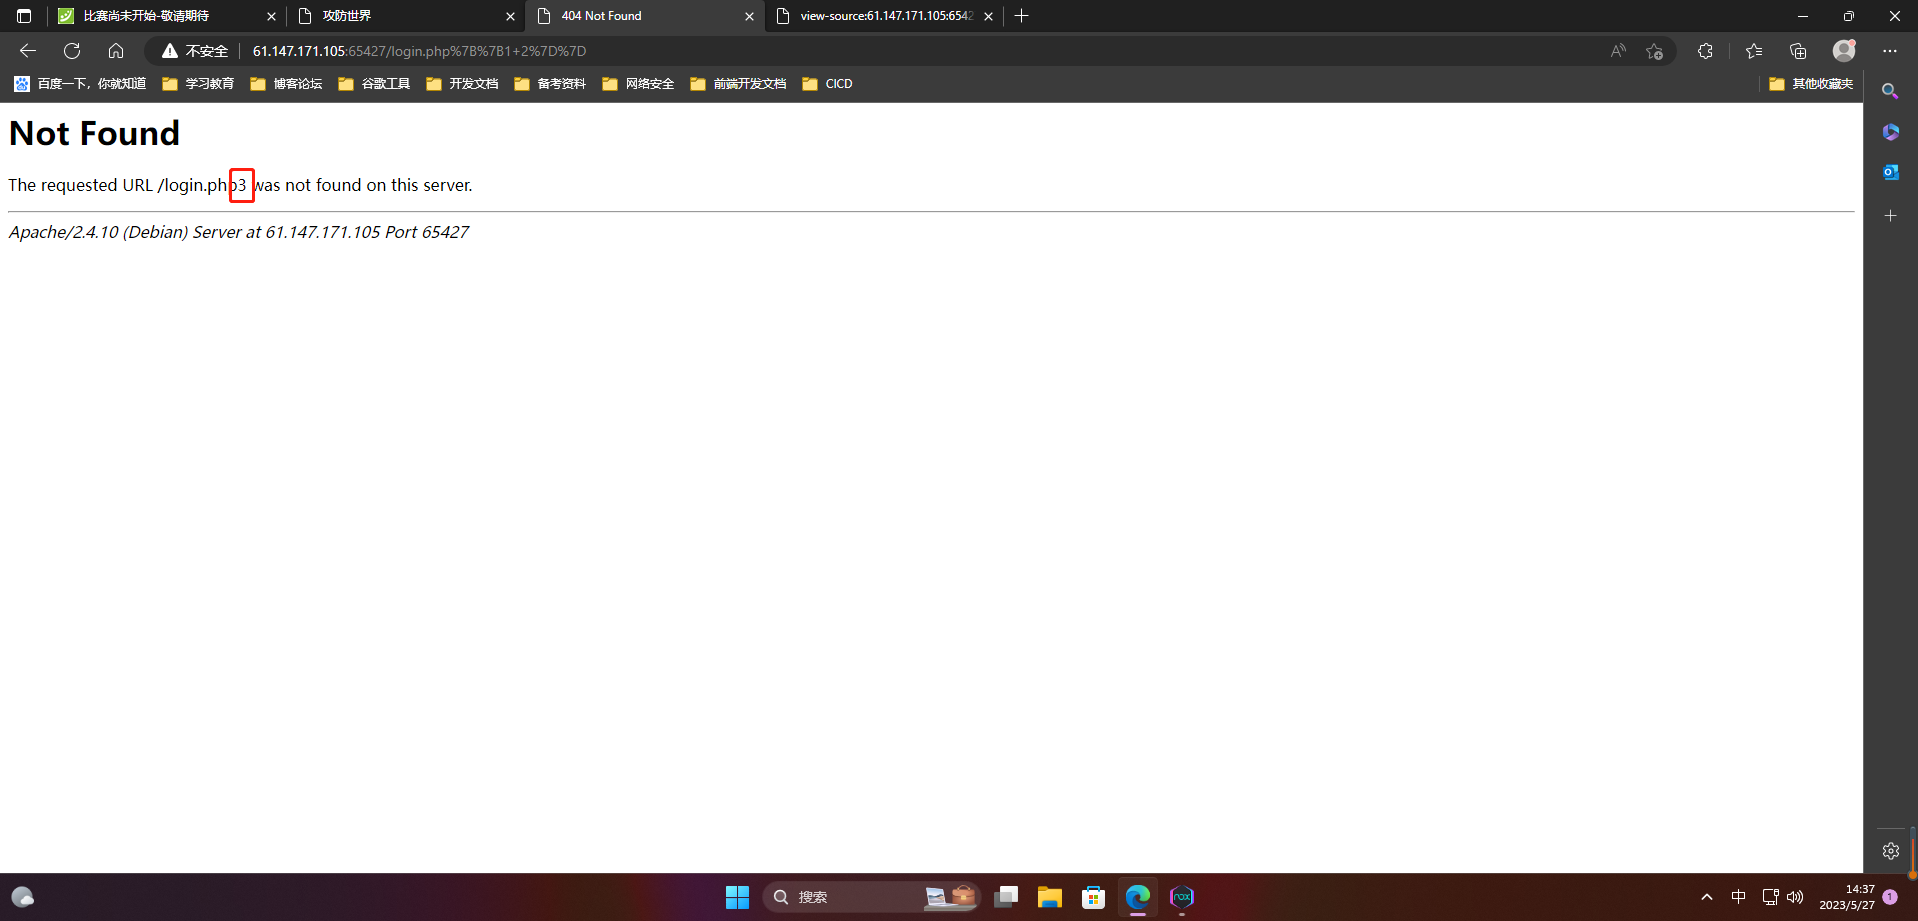Image resolution: width=1918 pixels, height=921 pixels.
Task: Open the browser's more options menu
Action: [1891, 50]
